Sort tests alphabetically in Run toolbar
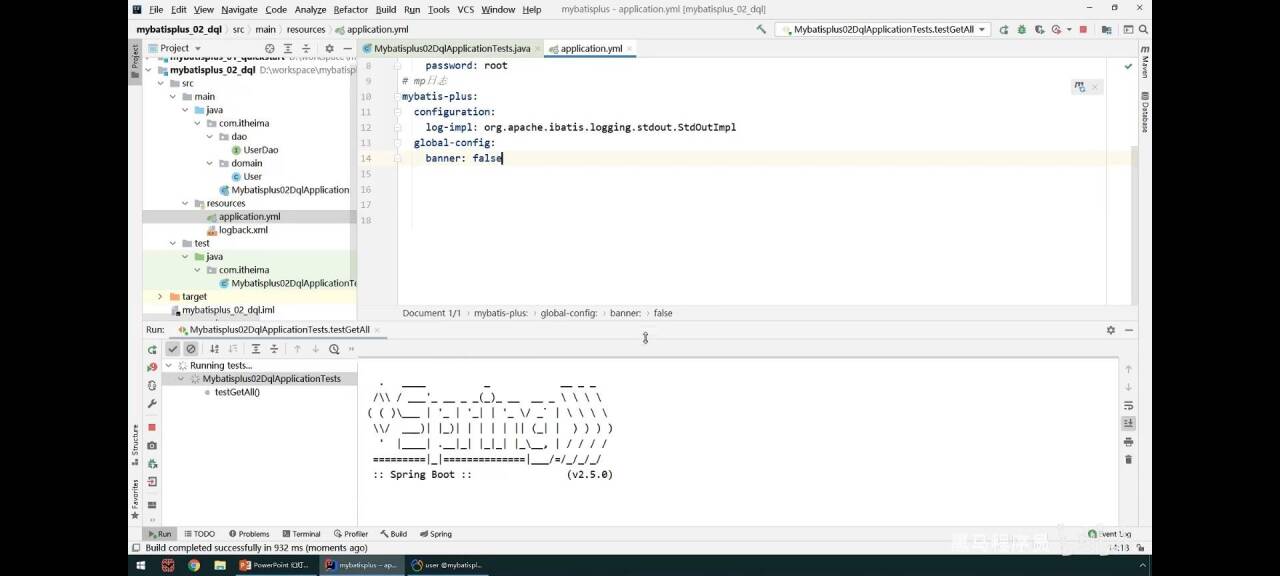 pyautogui.click(x=214, y=349)
